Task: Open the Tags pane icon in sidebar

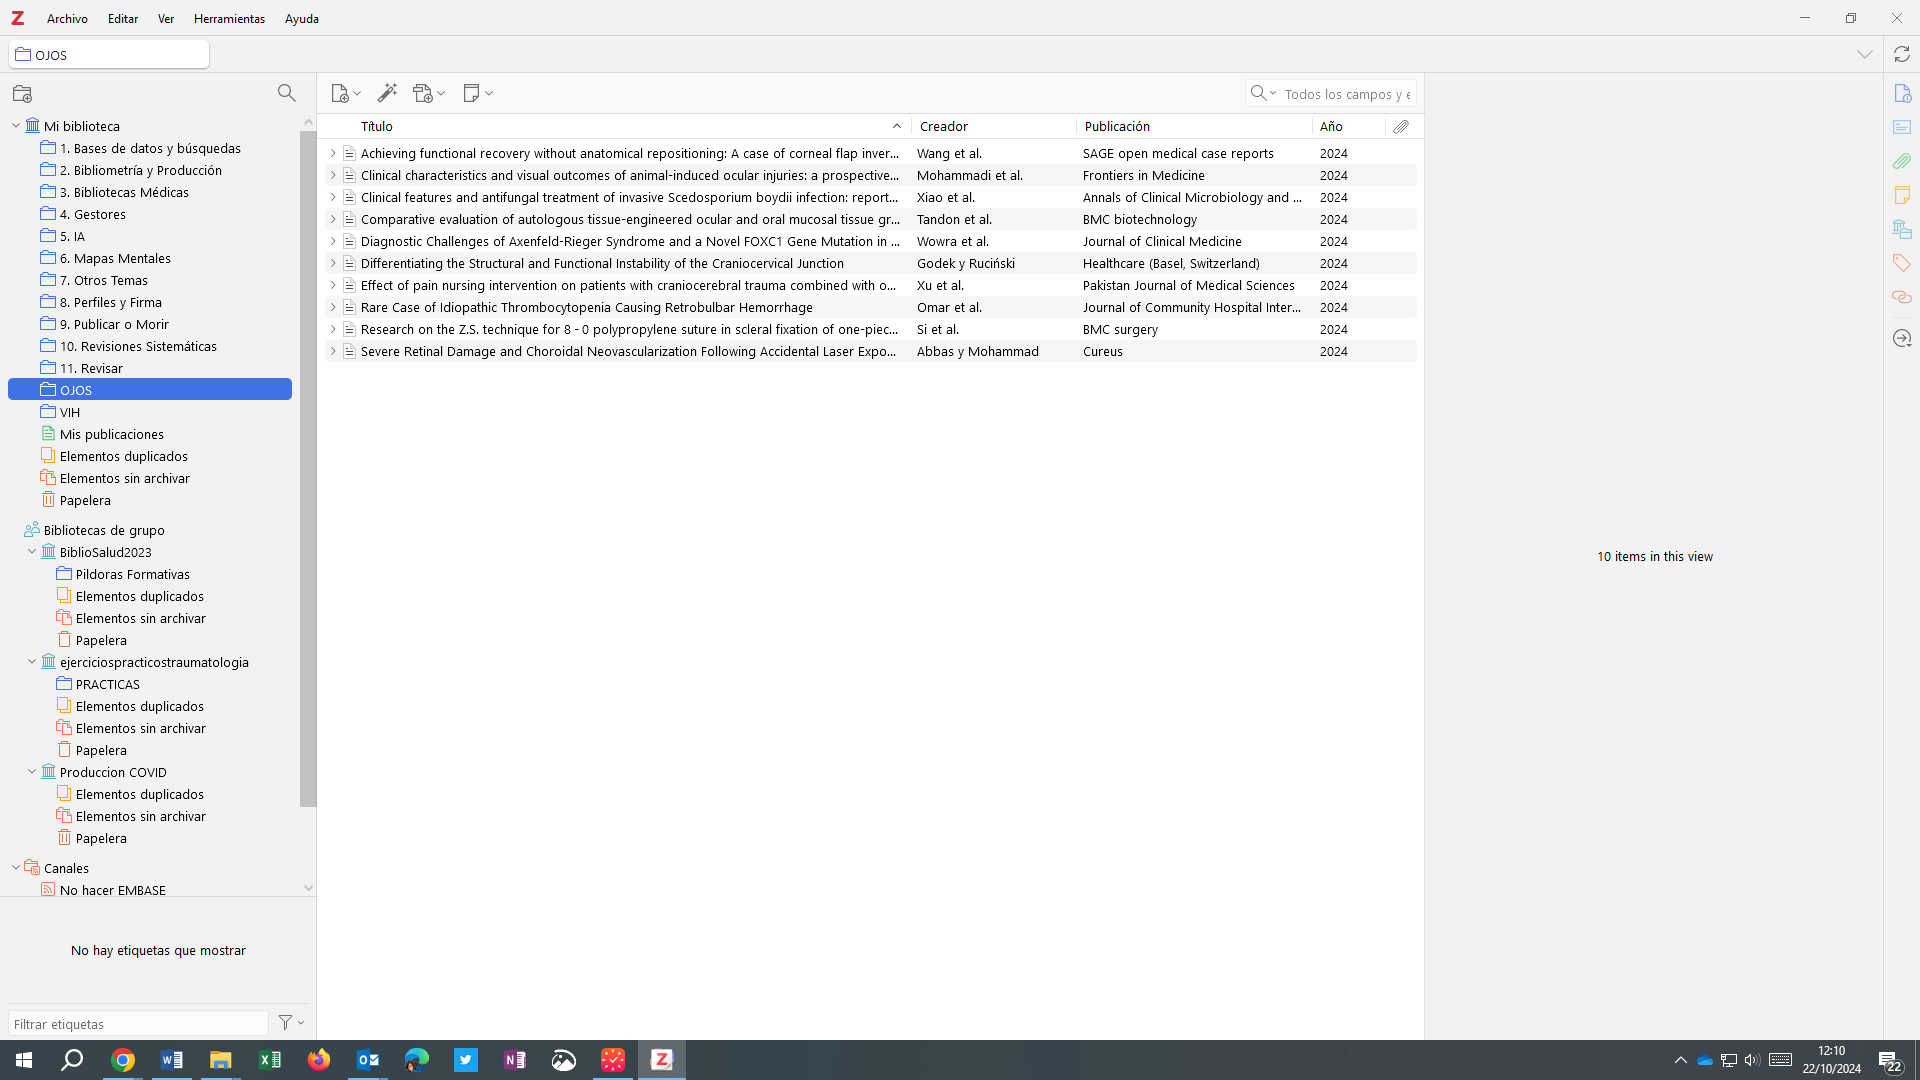Action: point(1901,263)
